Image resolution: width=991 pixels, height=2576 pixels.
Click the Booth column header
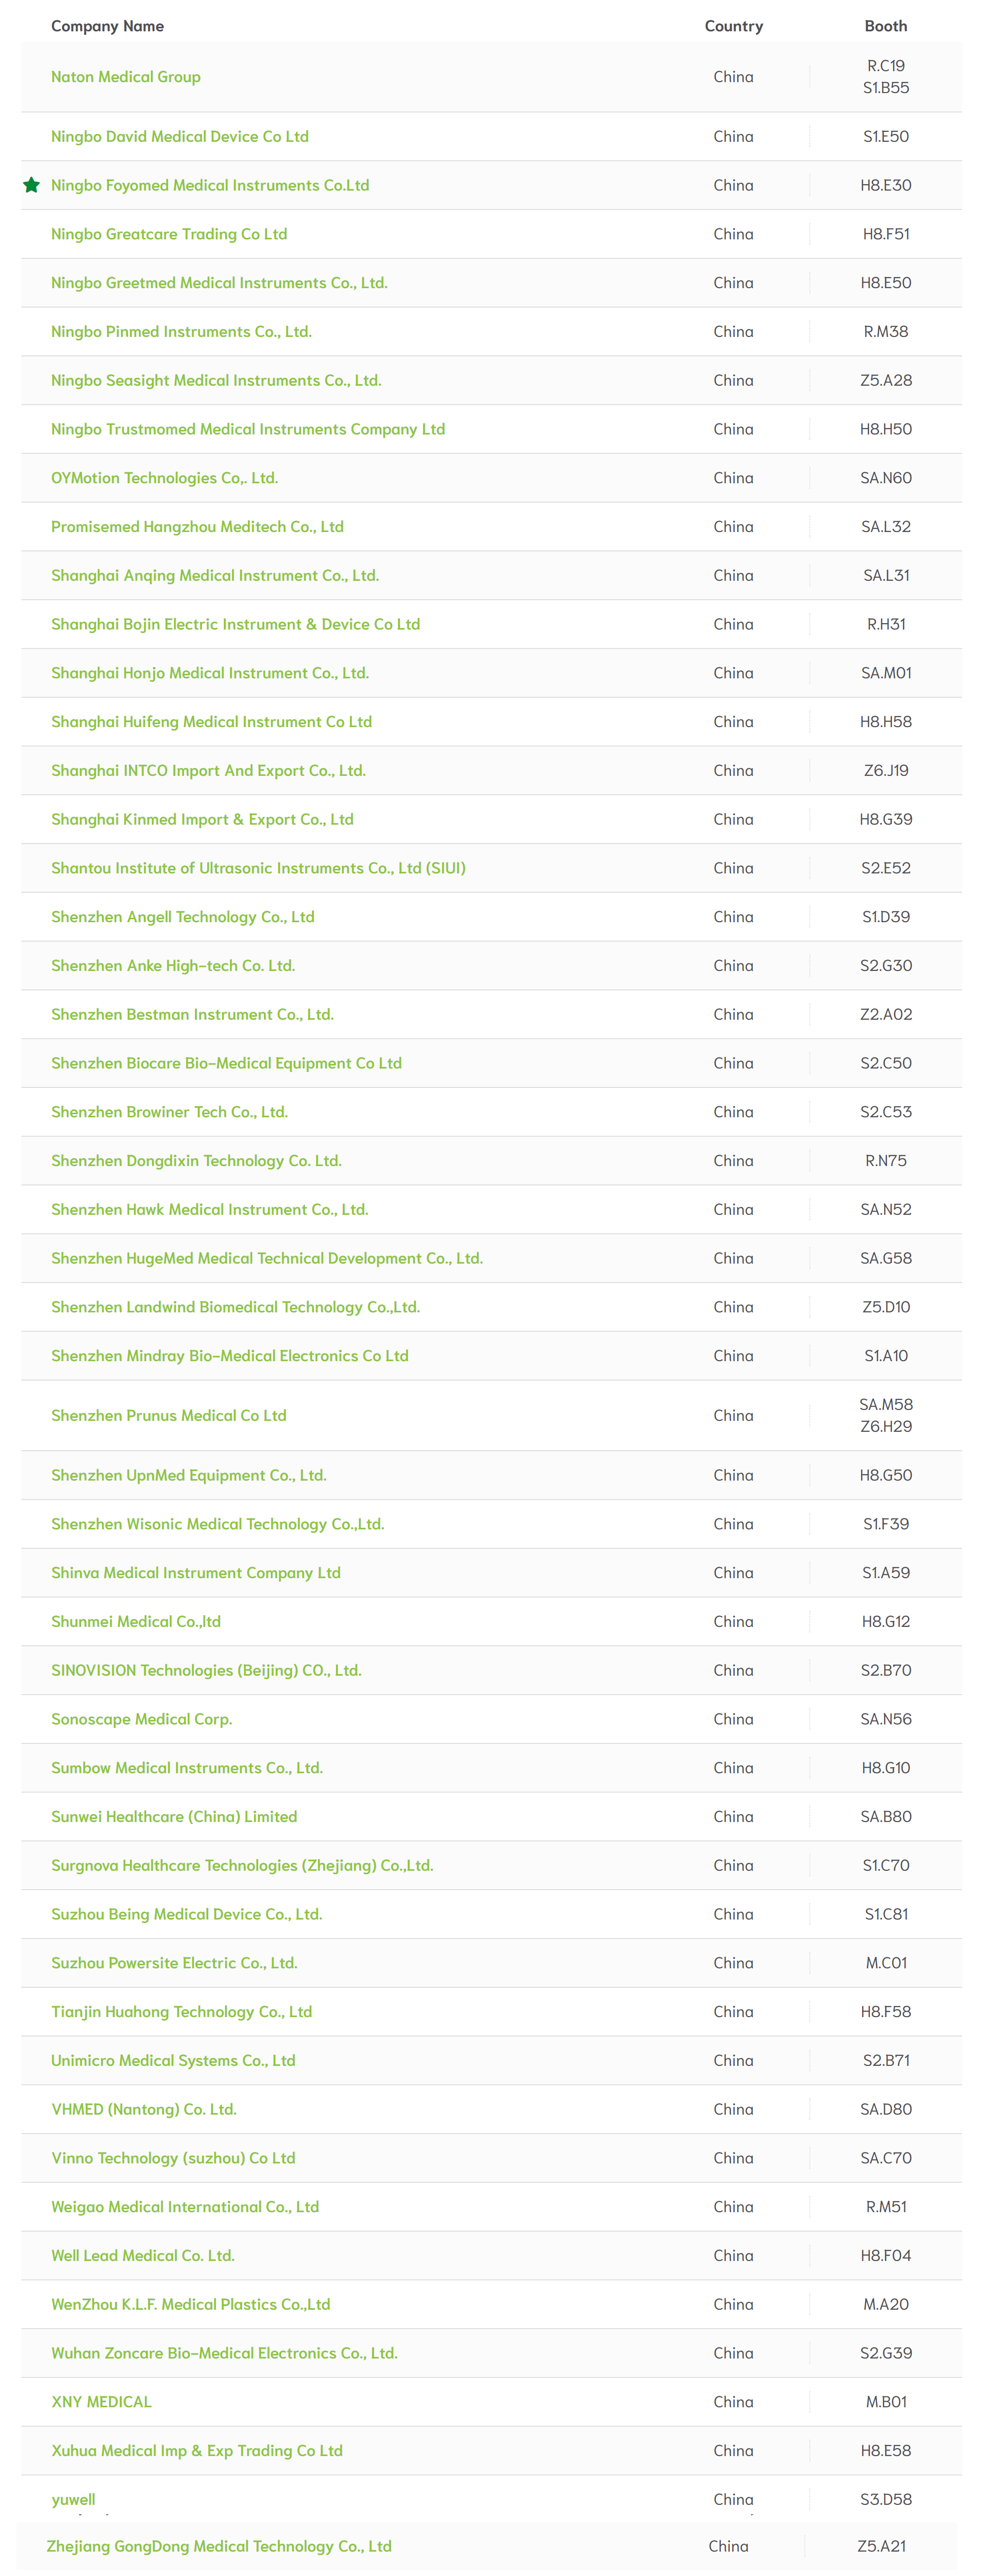coord(886,26)
